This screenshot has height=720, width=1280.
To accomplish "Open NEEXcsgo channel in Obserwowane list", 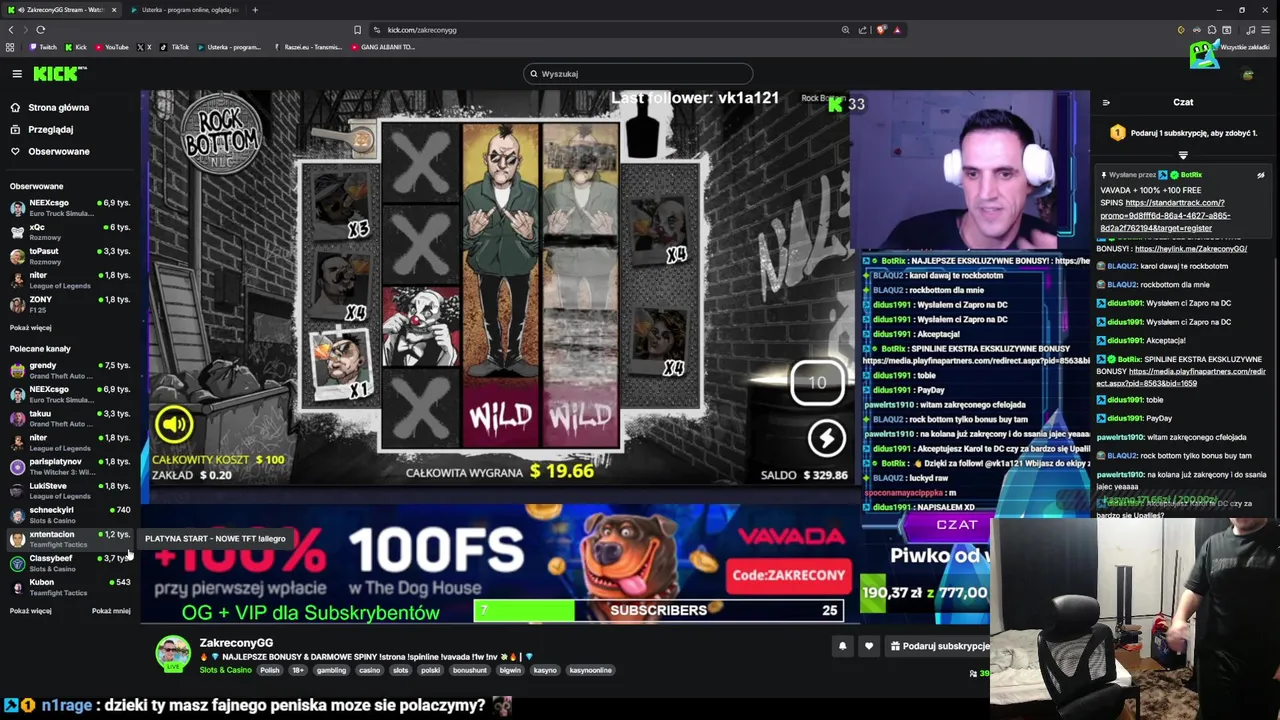I will 70,207.
